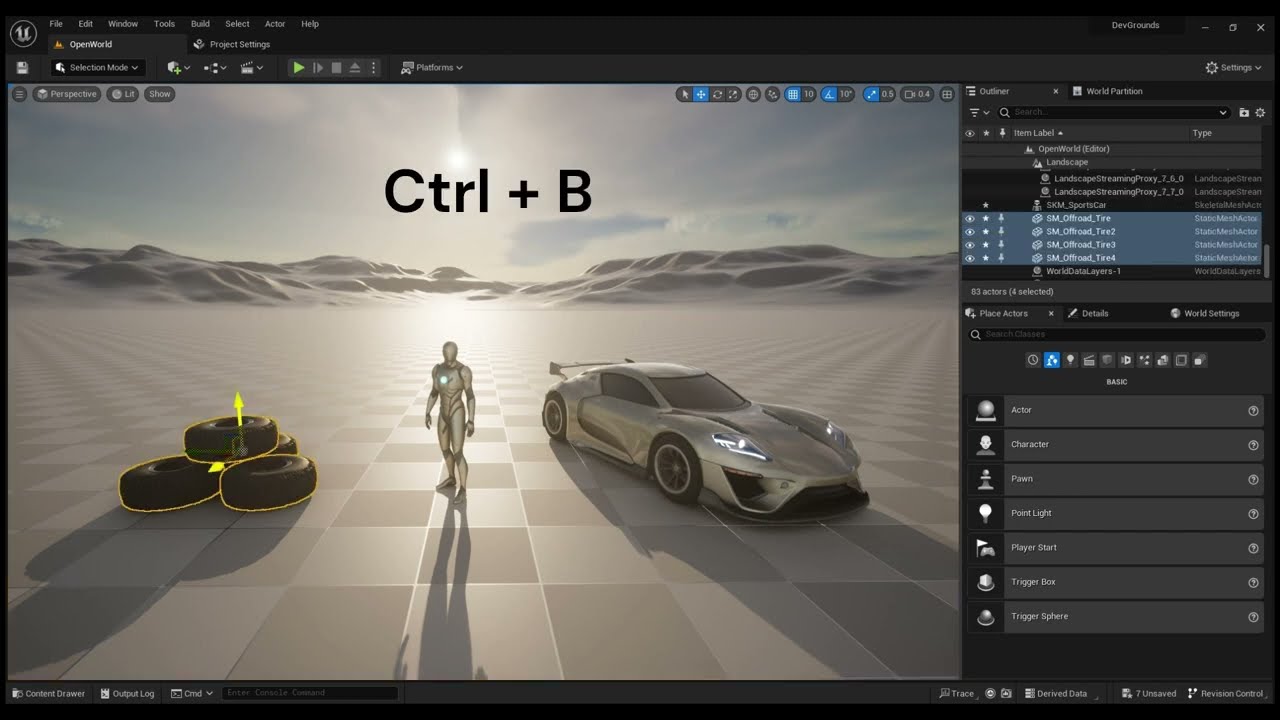Switch to the Project Settings tab

(x=232, y=44)
